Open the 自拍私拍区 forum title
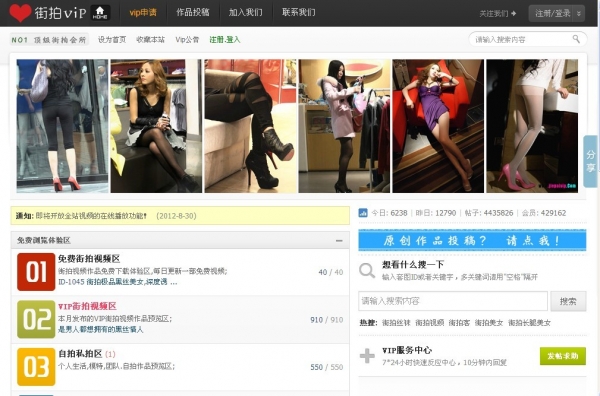 click(80, 354)
